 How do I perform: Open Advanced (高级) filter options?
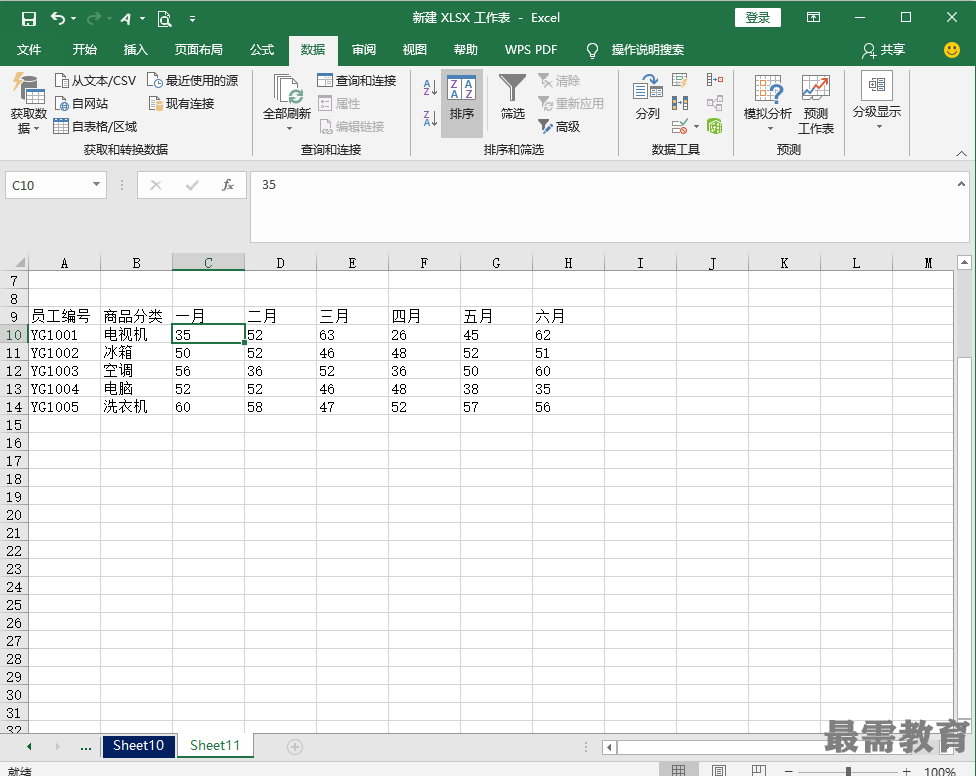coord(559,126)
